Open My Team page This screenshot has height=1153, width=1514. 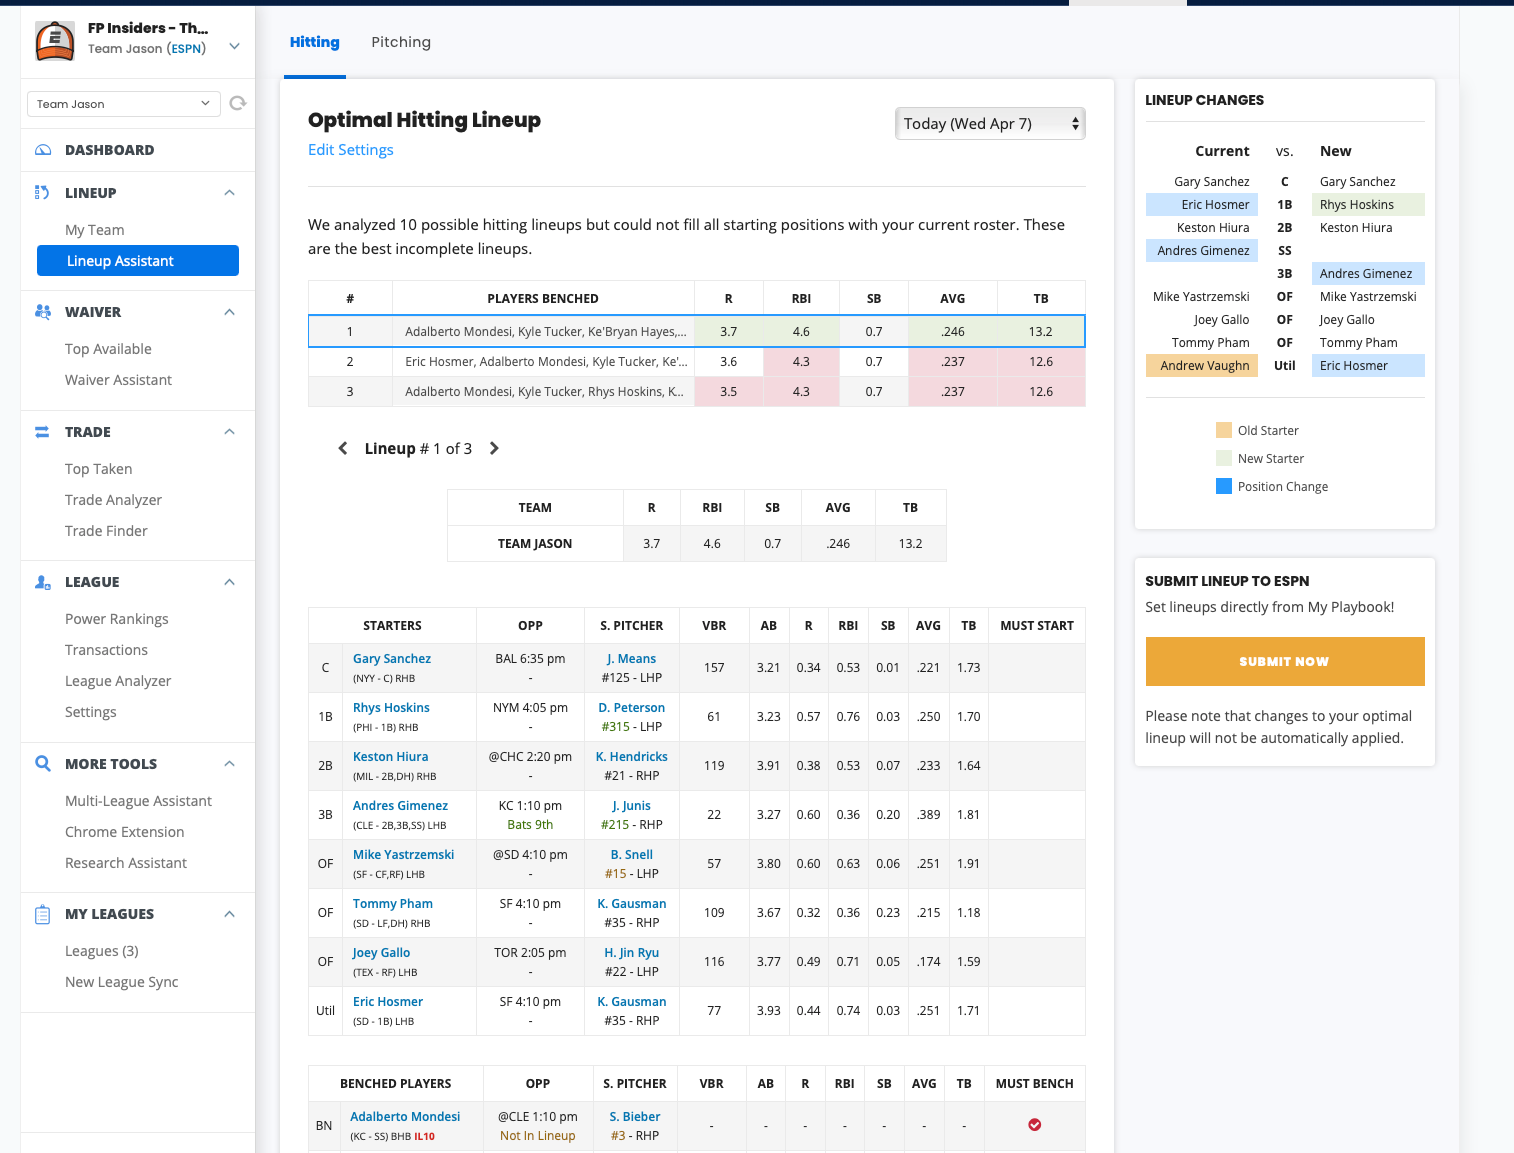pyautogui.click(x=95, y=230)
